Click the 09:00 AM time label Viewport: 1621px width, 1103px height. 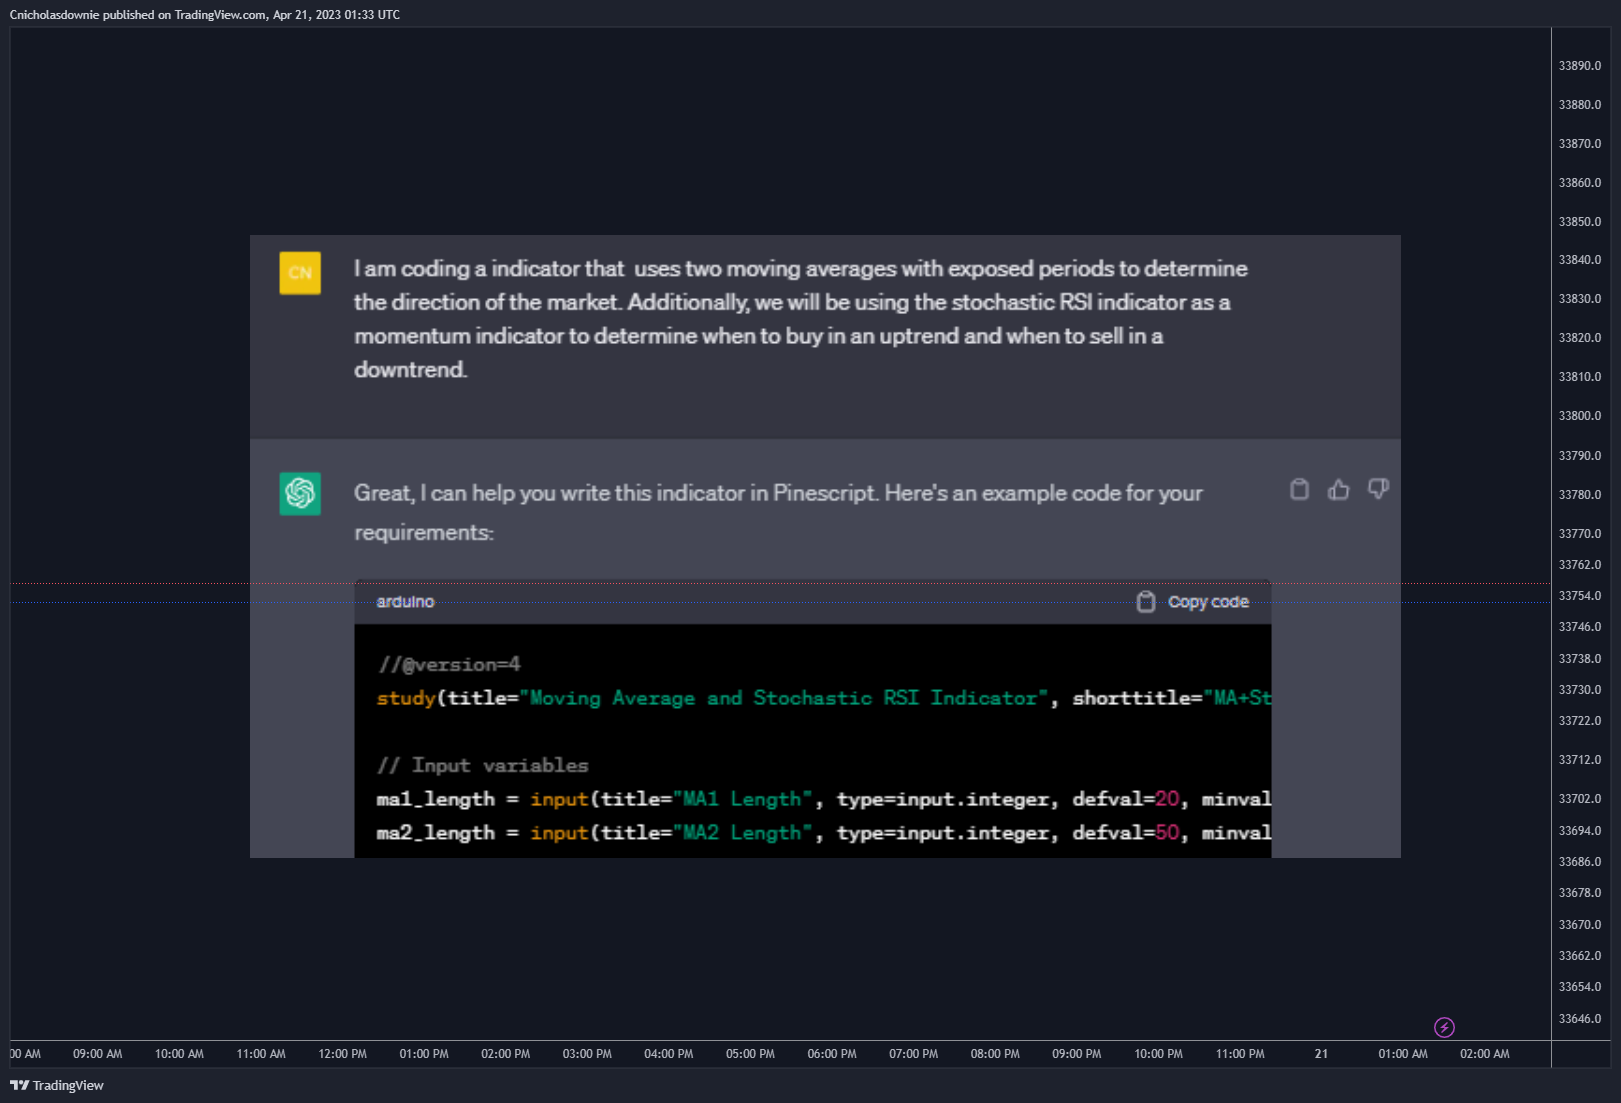(97, 1054)
